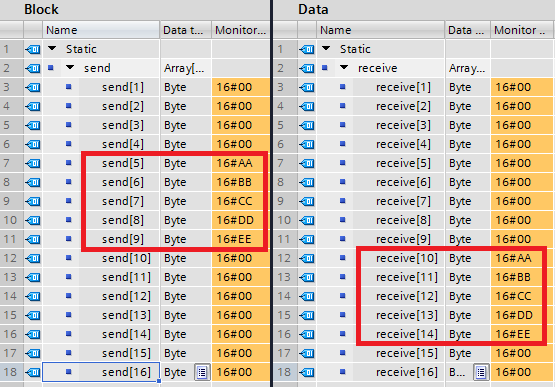This screenshot has height=387, width=555.
Task: Click the tag icon of Data Static row
Action: tap(307, 49)
